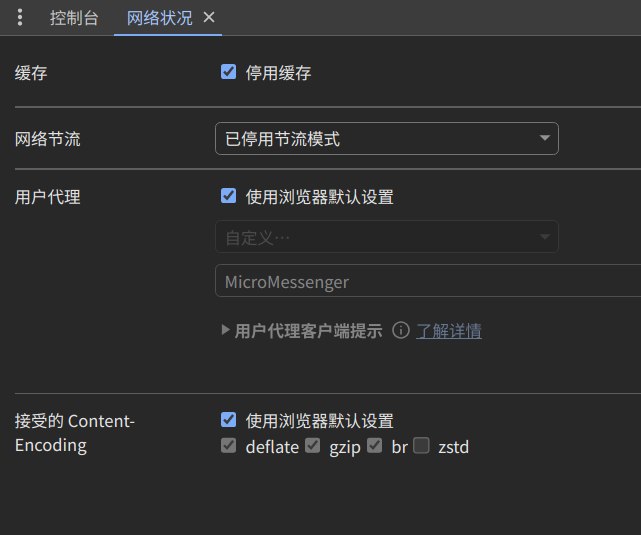Toggle the deflate encoding checkbox
The height and width of the screenshot is (535, 641).
229,446
